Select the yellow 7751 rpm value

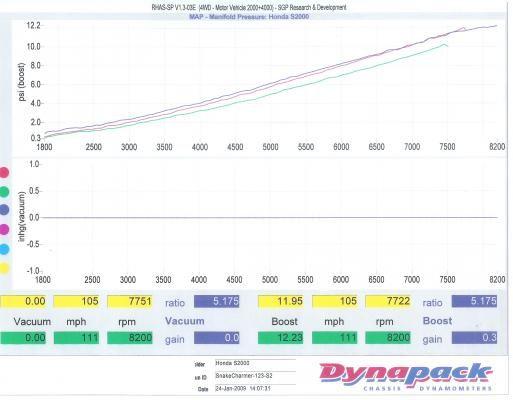point(130,301)
